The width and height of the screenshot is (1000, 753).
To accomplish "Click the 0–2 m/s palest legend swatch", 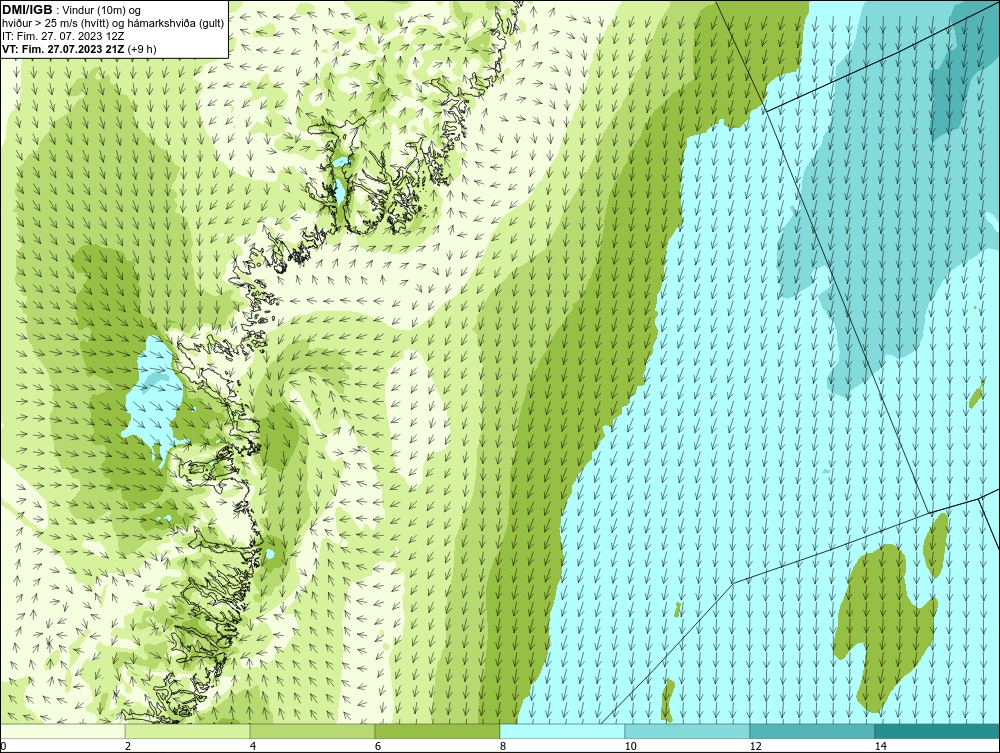I will coord(62,731).
